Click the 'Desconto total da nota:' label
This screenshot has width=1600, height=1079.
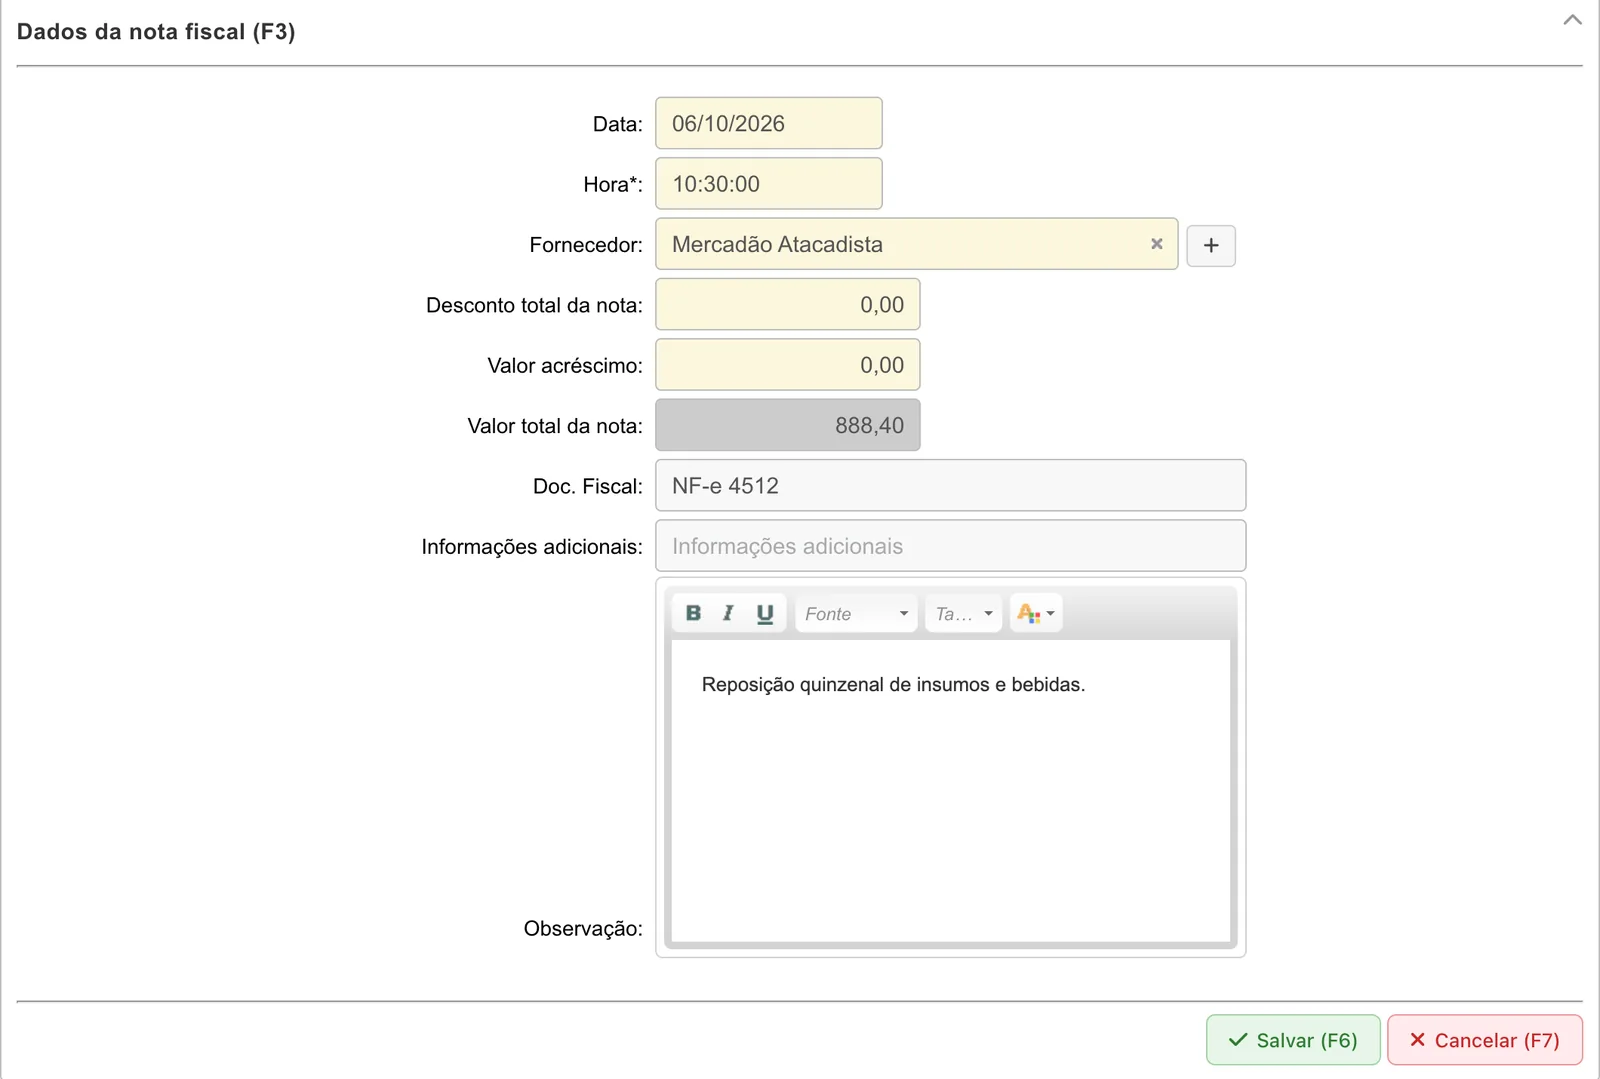pos(534,305)
